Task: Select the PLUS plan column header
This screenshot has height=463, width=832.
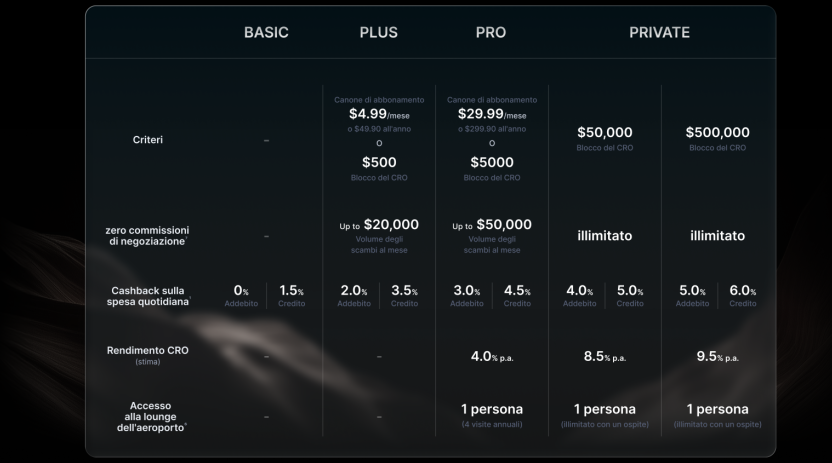Action: (x=378, y=32)
